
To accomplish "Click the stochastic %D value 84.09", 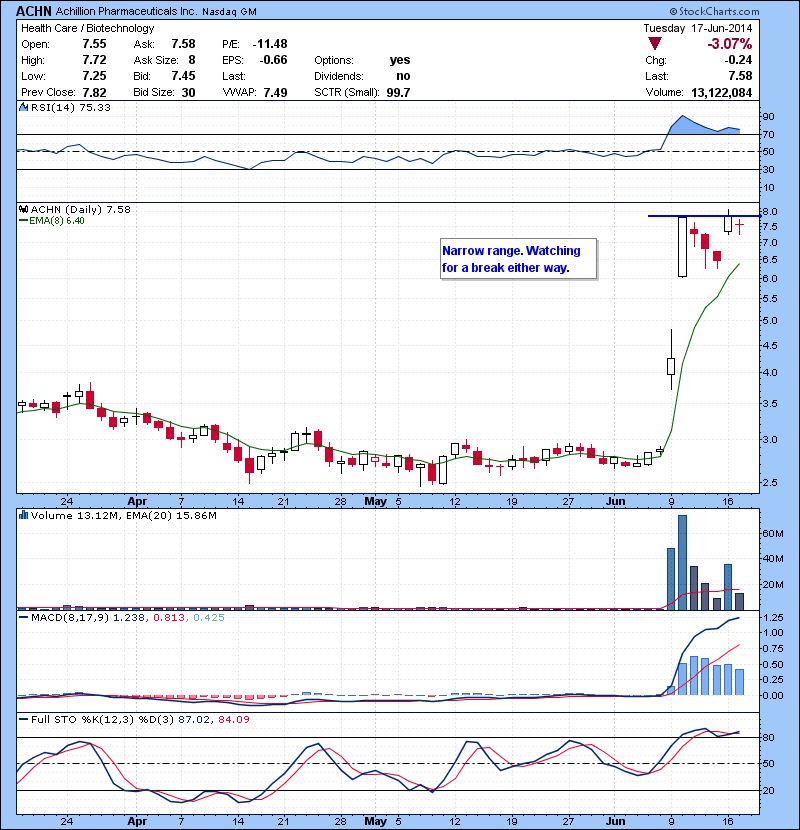I will 233,719.
